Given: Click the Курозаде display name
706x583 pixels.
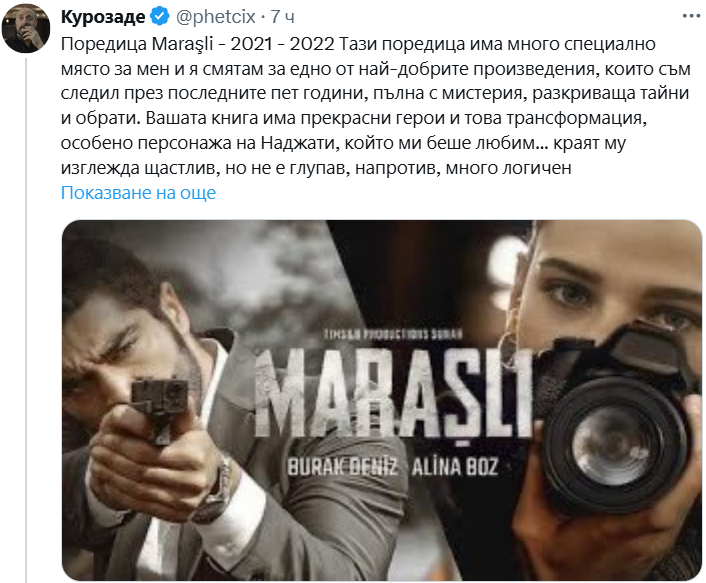Looking at the screenshot, I should click(x=103, y=17).
